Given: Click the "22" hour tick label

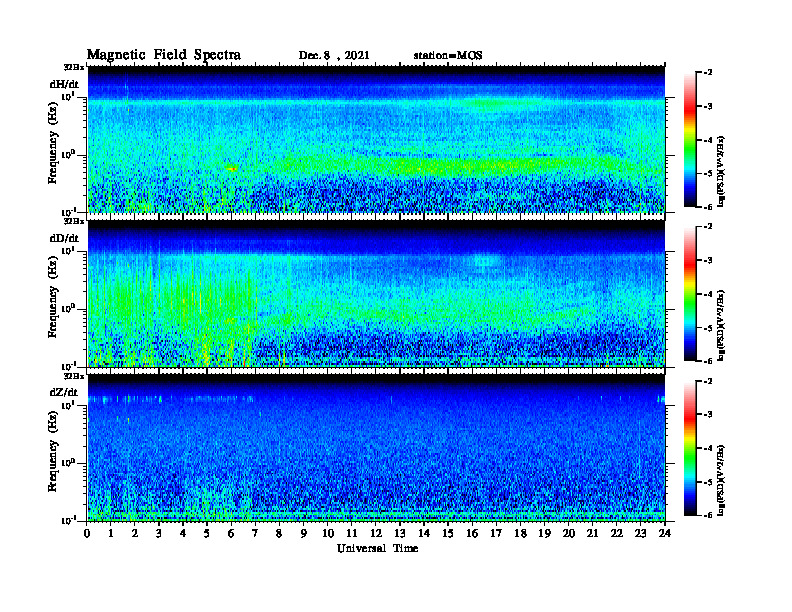Looking at the screenshot, I should pyautogui.click(x=617, y=533).
